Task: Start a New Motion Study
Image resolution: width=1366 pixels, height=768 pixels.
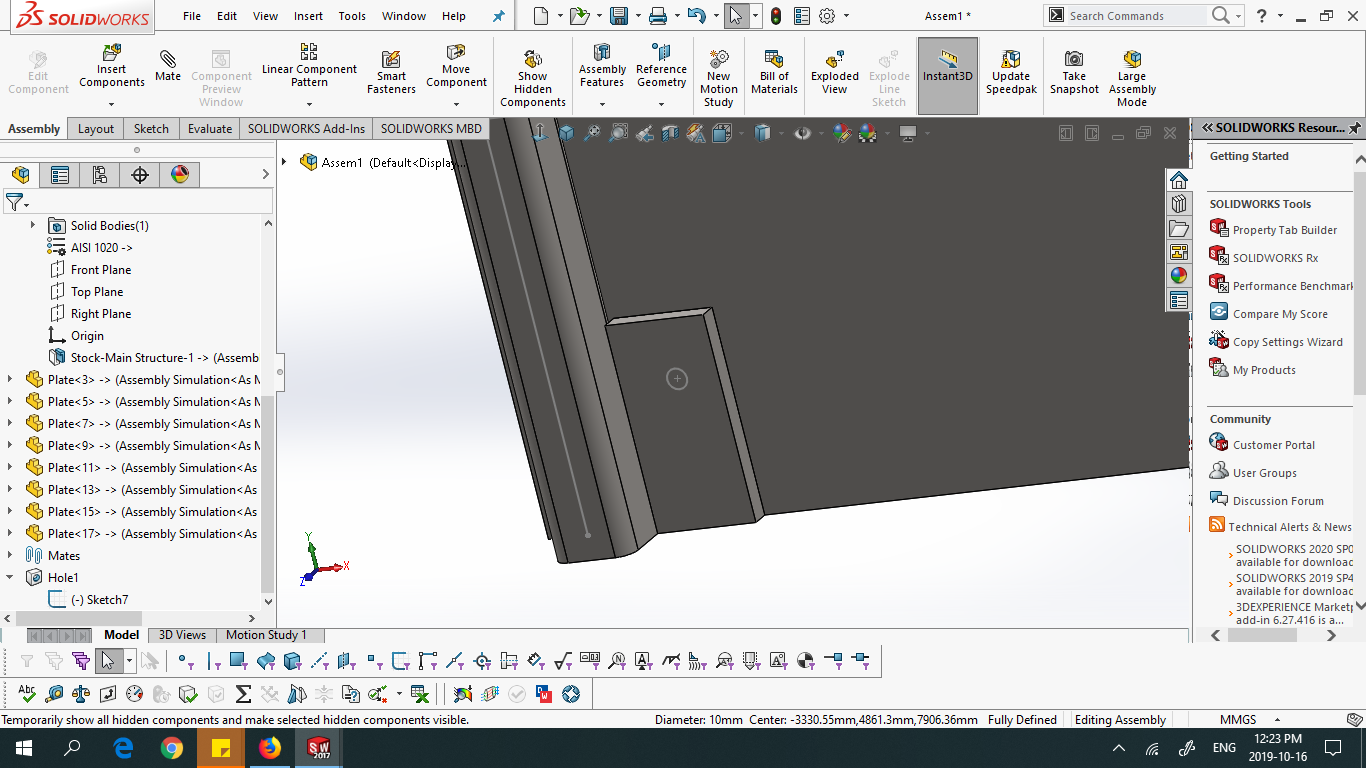Action: (x=718, y=77)
